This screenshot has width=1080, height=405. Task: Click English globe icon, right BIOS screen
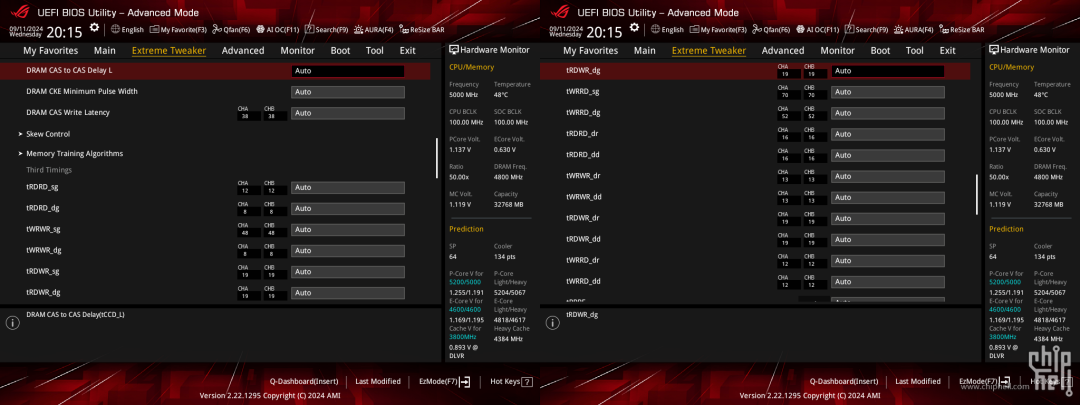pyautogui.click(x=655, y=30)
